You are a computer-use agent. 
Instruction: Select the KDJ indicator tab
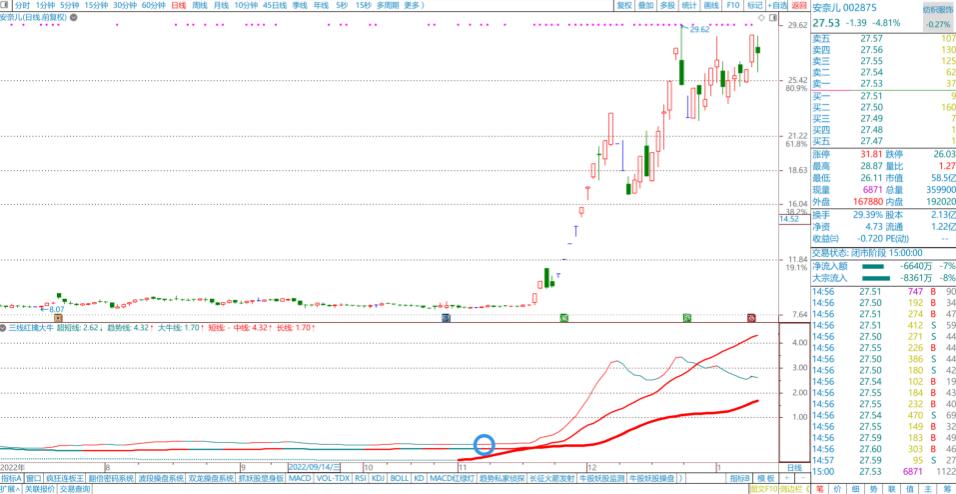[x=379, y=478]
